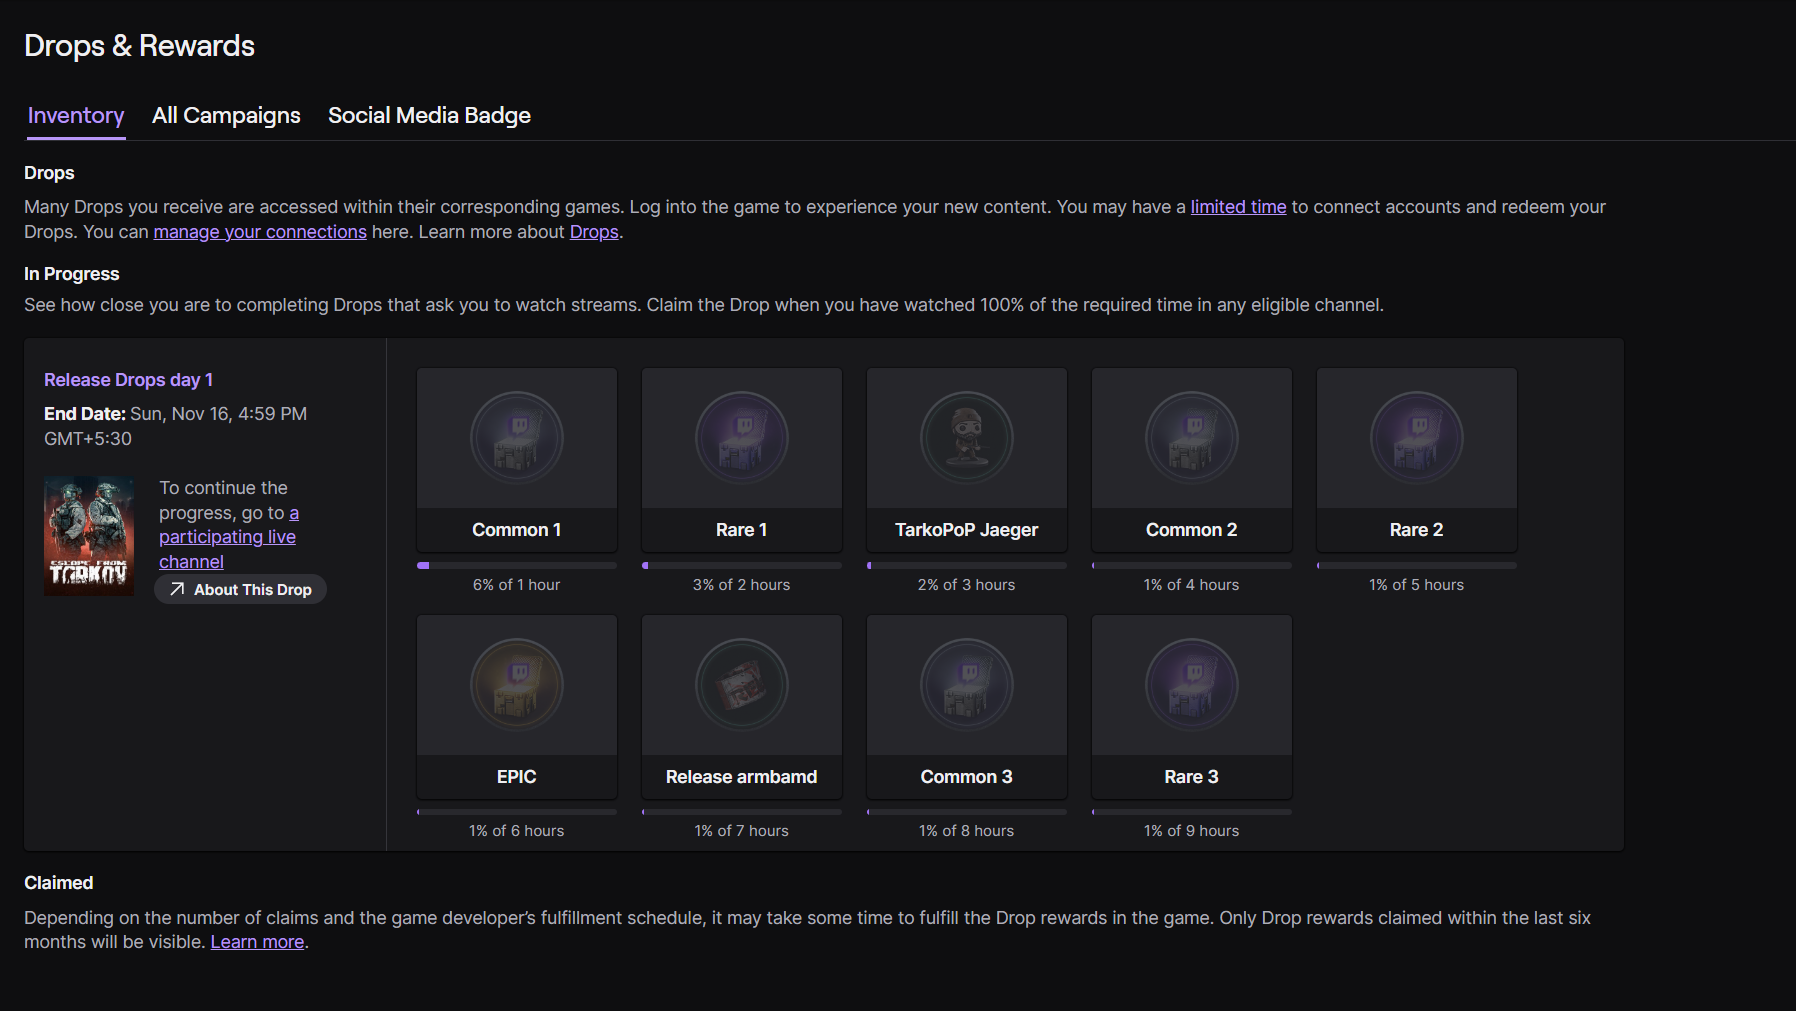
Task: Open the Drops learn more link
Action: click(593, 231)
